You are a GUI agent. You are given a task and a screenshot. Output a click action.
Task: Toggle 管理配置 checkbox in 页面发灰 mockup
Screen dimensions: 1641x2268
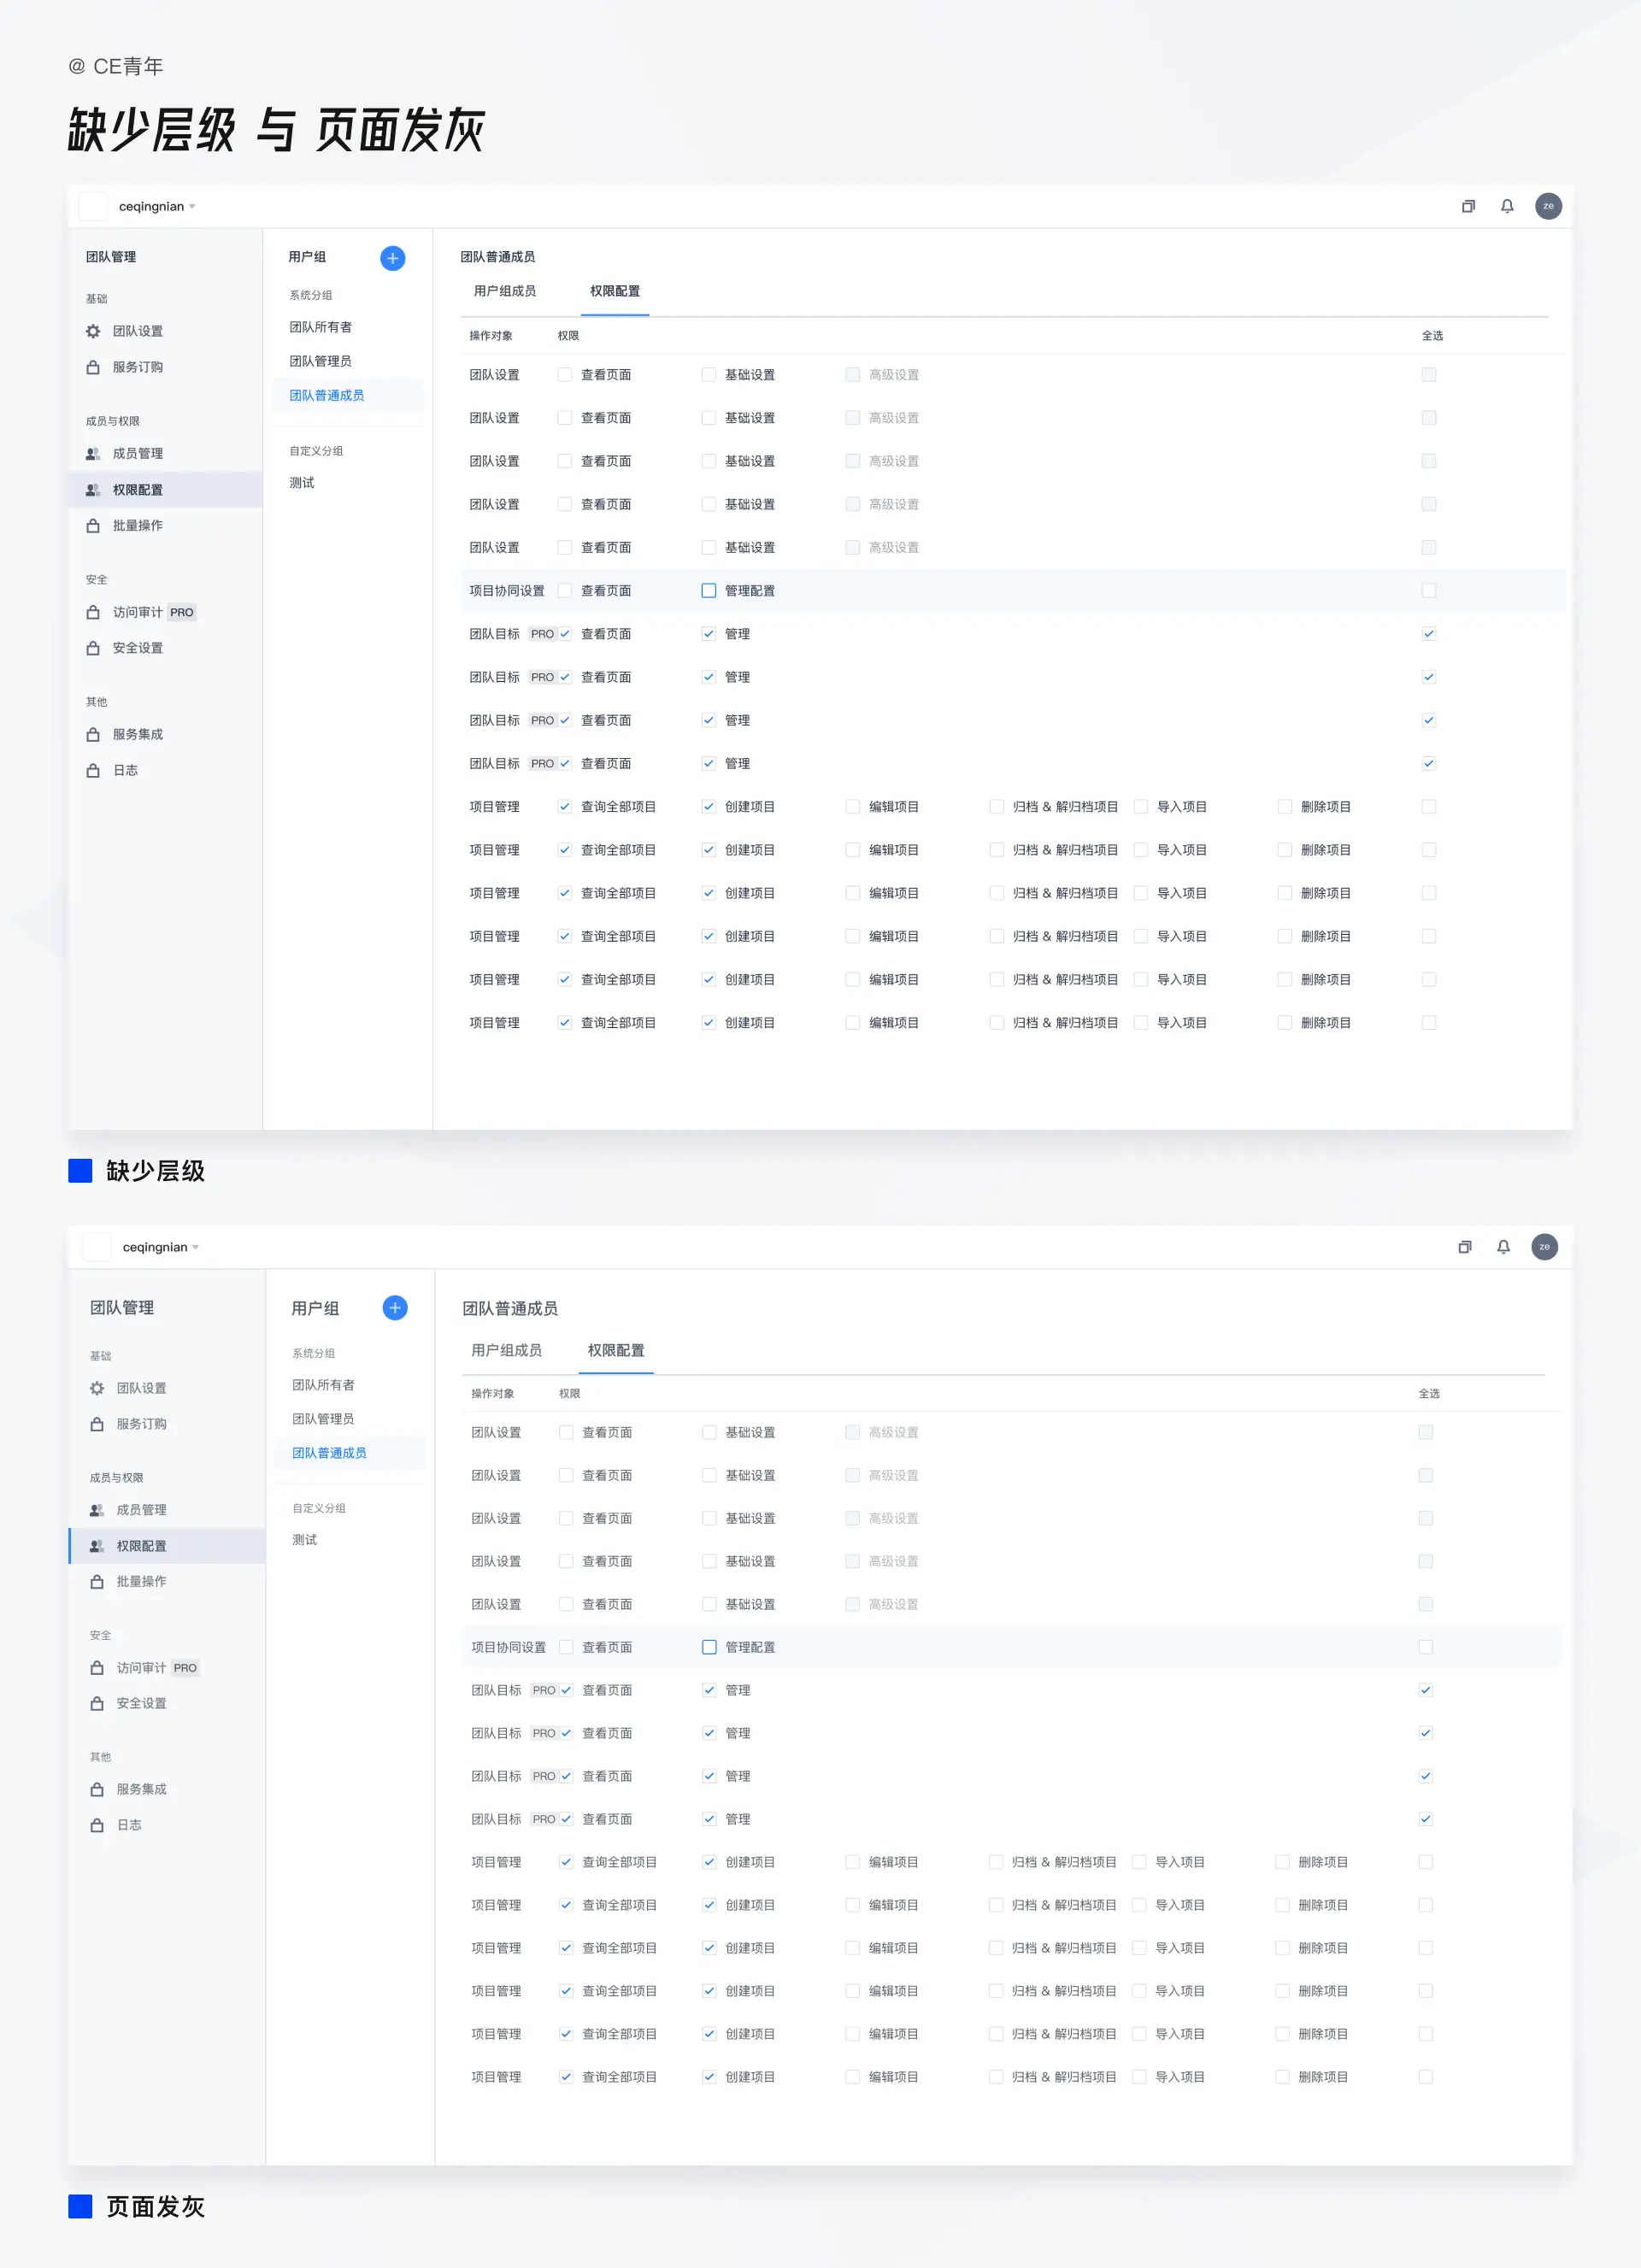pos(709,1647)
